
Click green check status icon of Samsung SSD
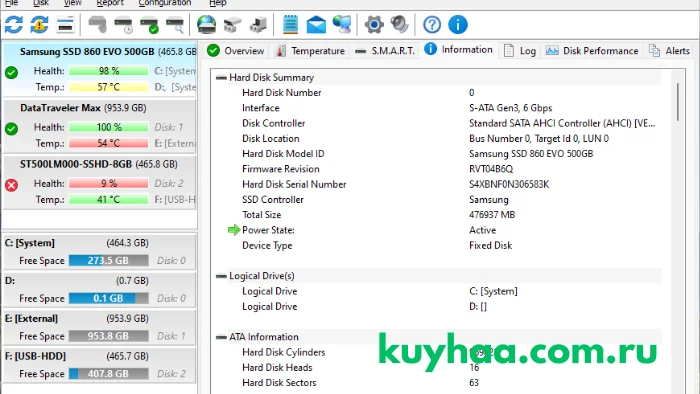[12, 72]
